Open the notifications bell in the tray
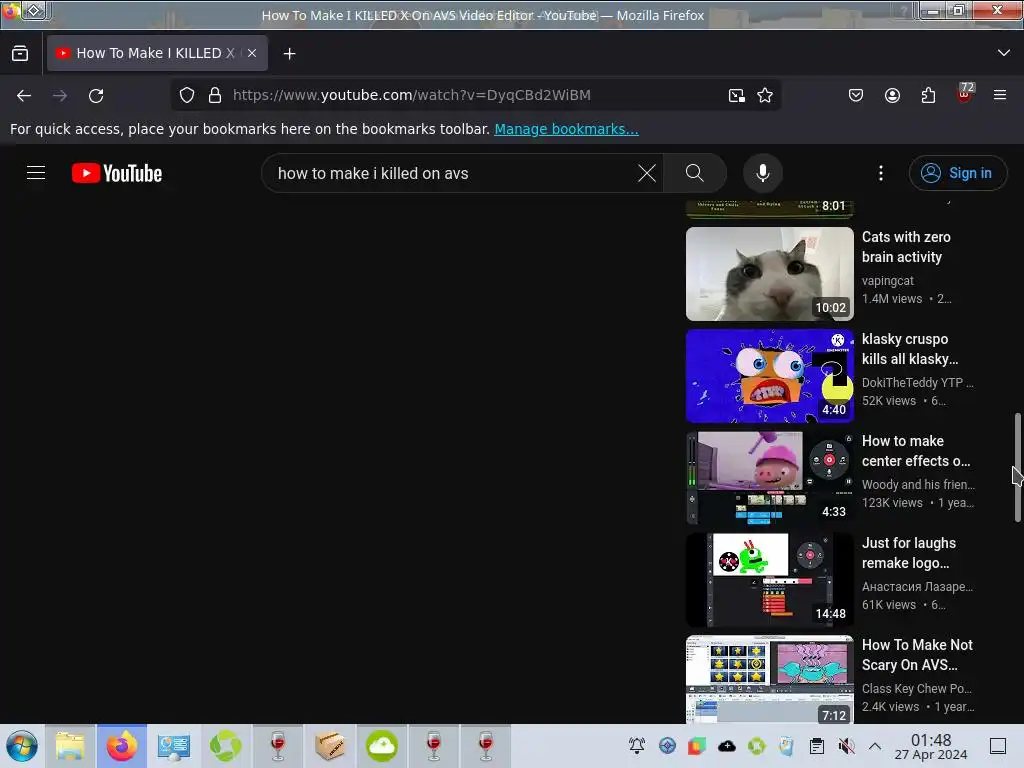The height and width of the screenshot is (768, 1024). [x=637, y=746]
